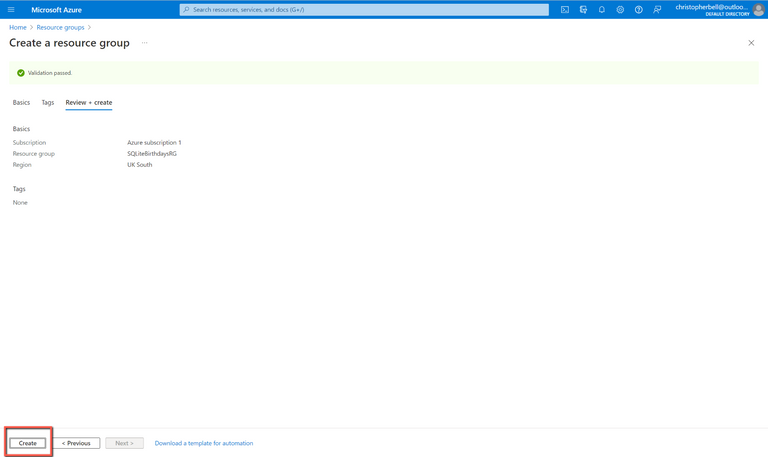The image size is (768, 457).
Task: Show notifications via the bell icon
Action: point(602,10)
